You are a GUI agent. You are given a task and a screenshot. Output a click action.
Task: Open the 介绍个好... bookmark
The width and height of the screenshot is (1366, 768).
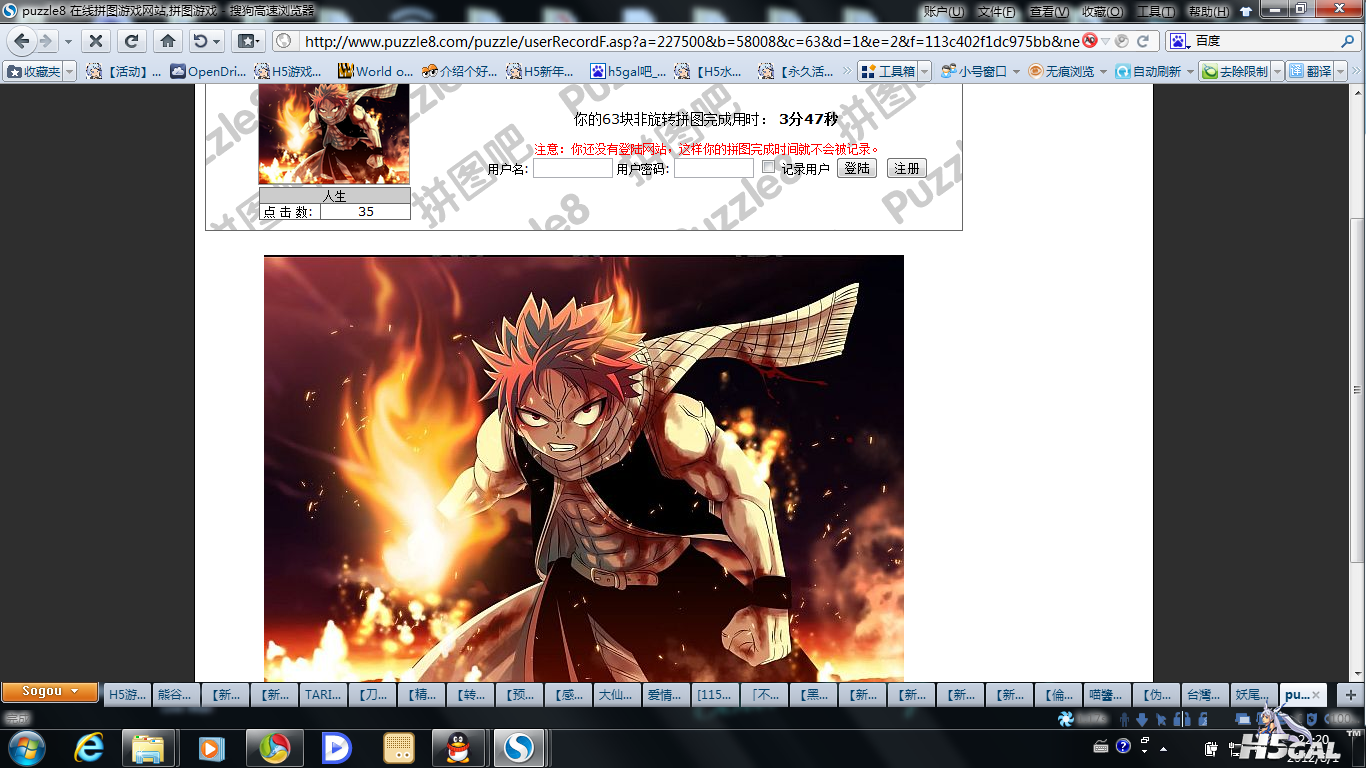pos(460,71)
